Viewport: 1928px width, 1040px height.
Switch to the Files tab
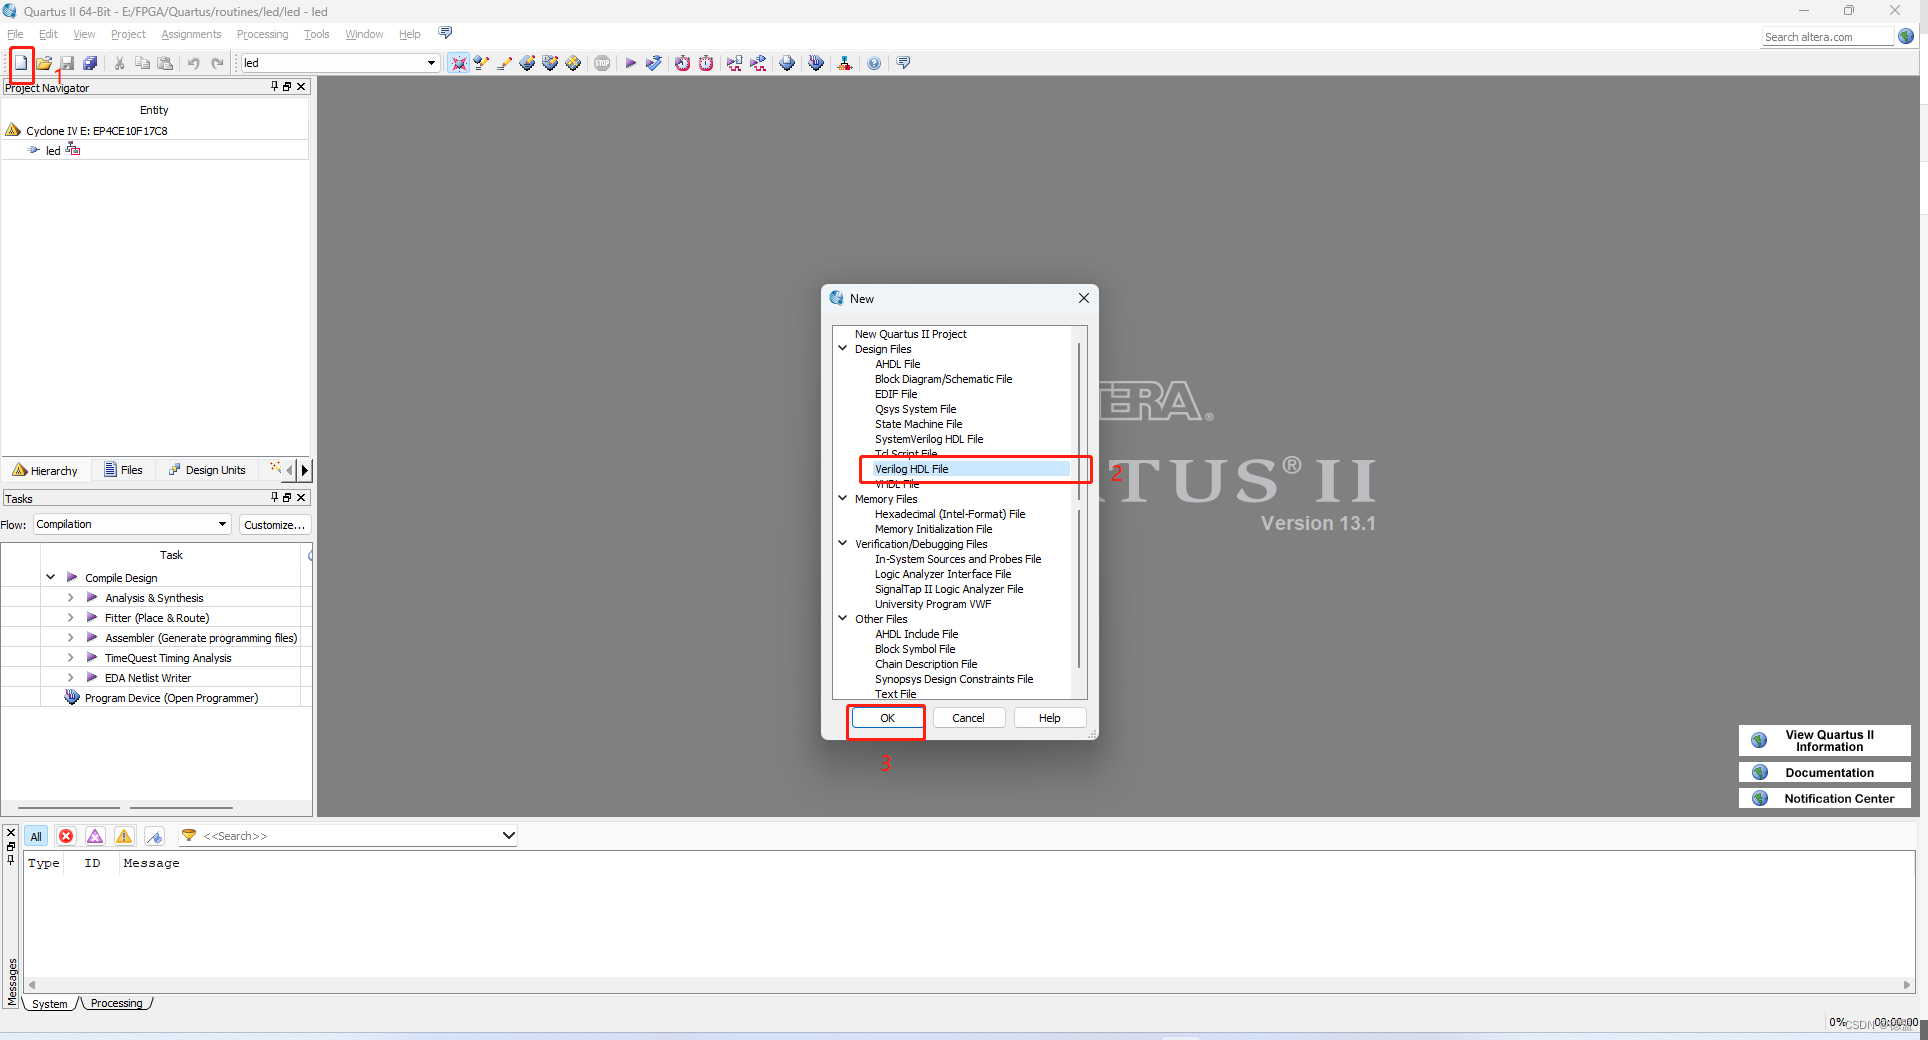[x=124, y=470]
